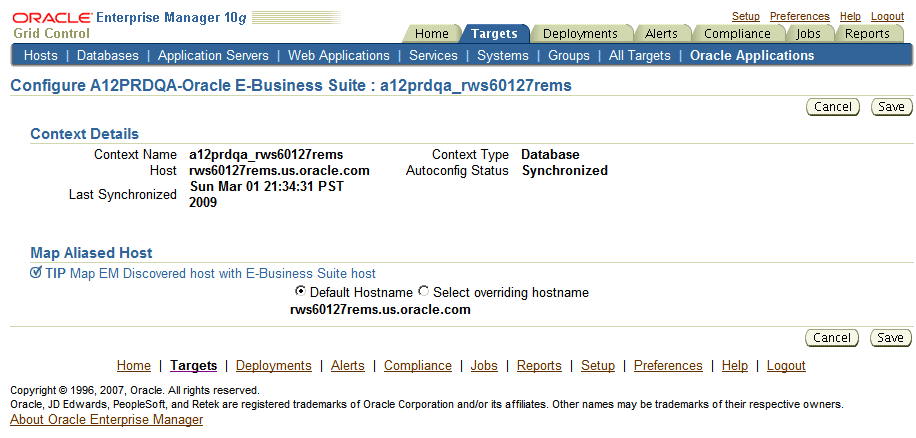916x438 pixels.
Task: Select Services in the sub-navigation bar
Action: coord(433,55)
